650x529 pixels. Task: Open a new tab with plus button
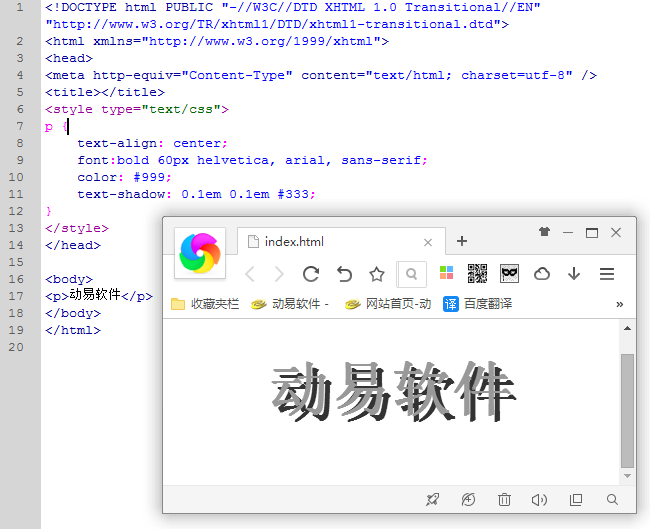click(462, 241)
